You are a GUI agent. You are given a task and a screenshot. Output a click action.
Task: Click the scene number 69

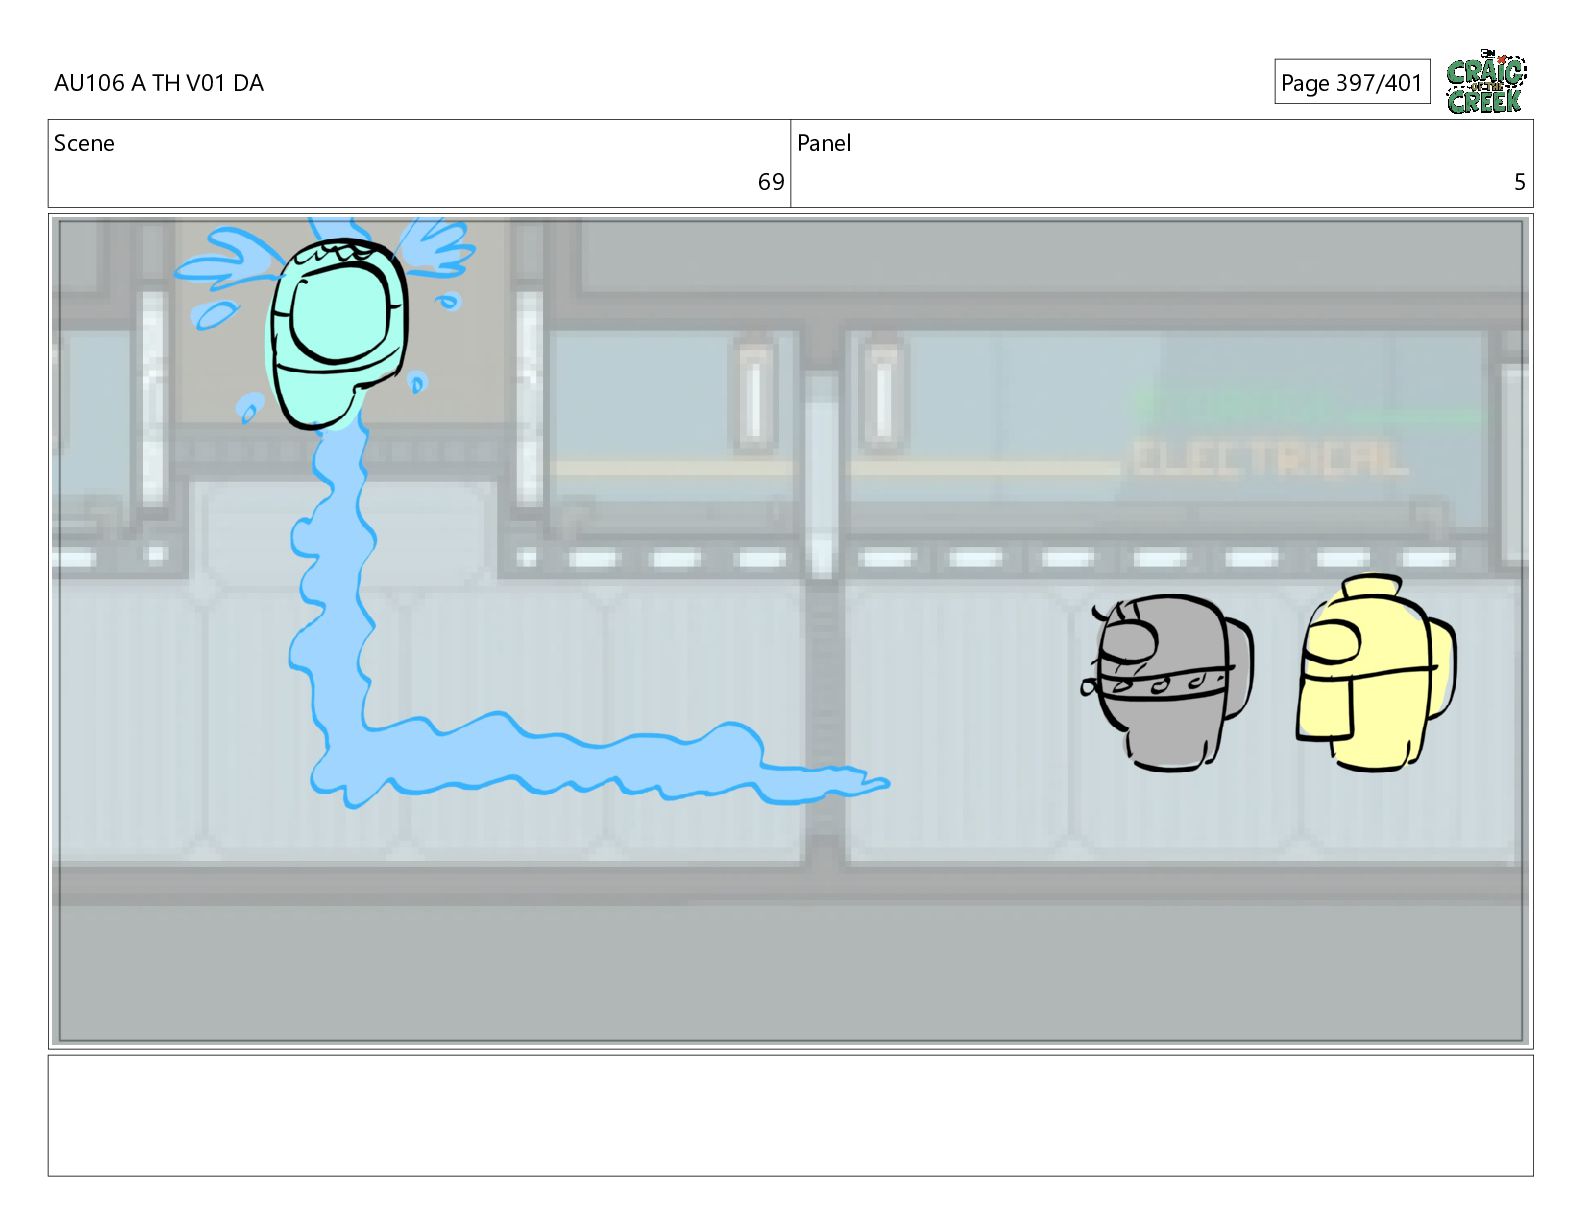[x=771, y=182]
